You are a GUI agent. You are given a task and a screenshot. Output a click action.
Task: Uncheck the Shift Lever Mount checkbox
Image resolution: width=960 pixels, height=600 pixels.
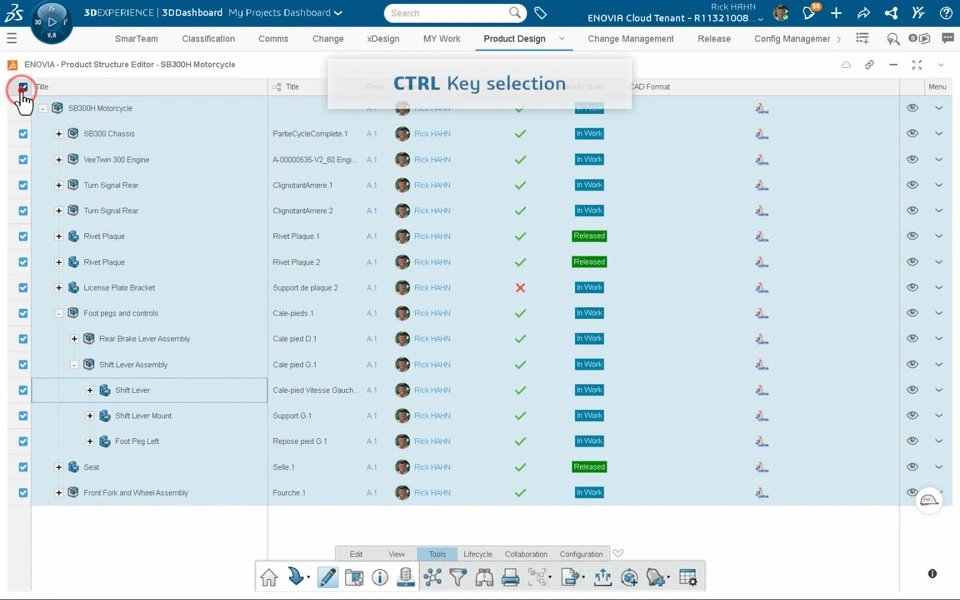[23, 416]
